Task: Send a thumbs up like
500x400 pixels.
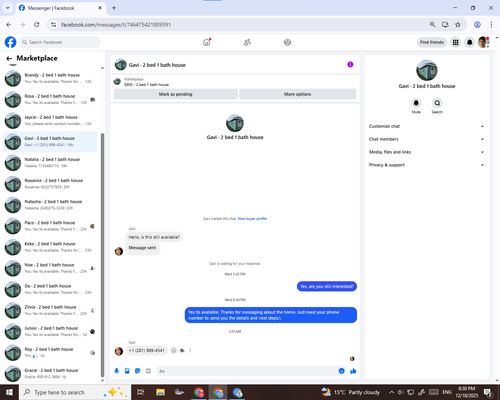Action: [x=353, y=371]
